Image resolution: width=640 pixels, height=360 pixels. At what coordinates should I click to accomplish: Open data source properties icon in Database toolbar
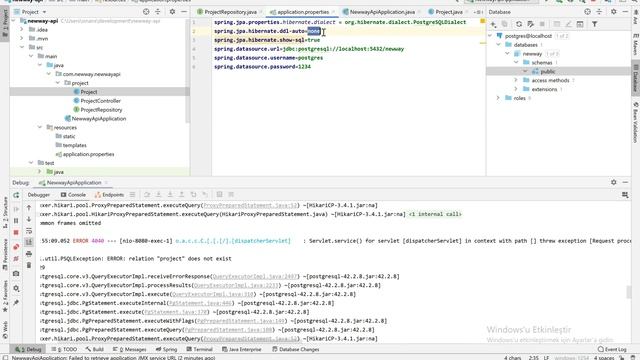530,24
